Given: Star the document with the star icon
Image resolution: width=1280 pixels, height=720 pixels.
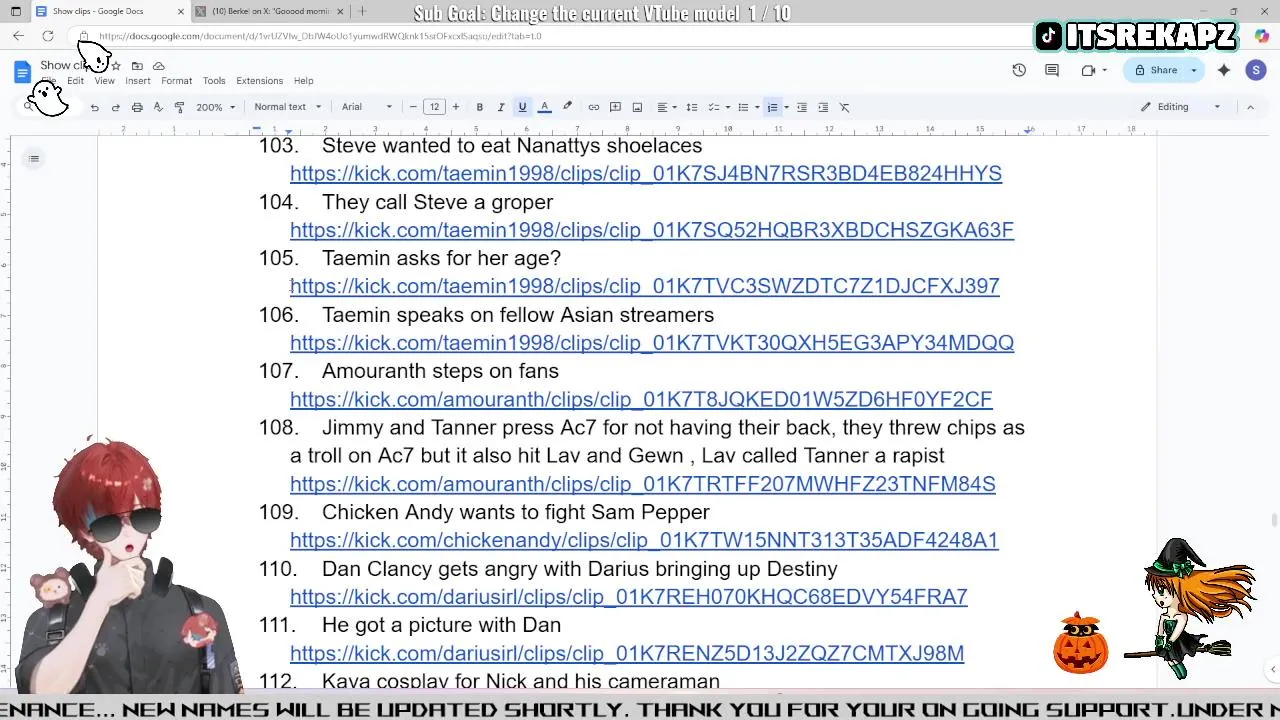Looking at the screenshot, I should coord(116,66).
